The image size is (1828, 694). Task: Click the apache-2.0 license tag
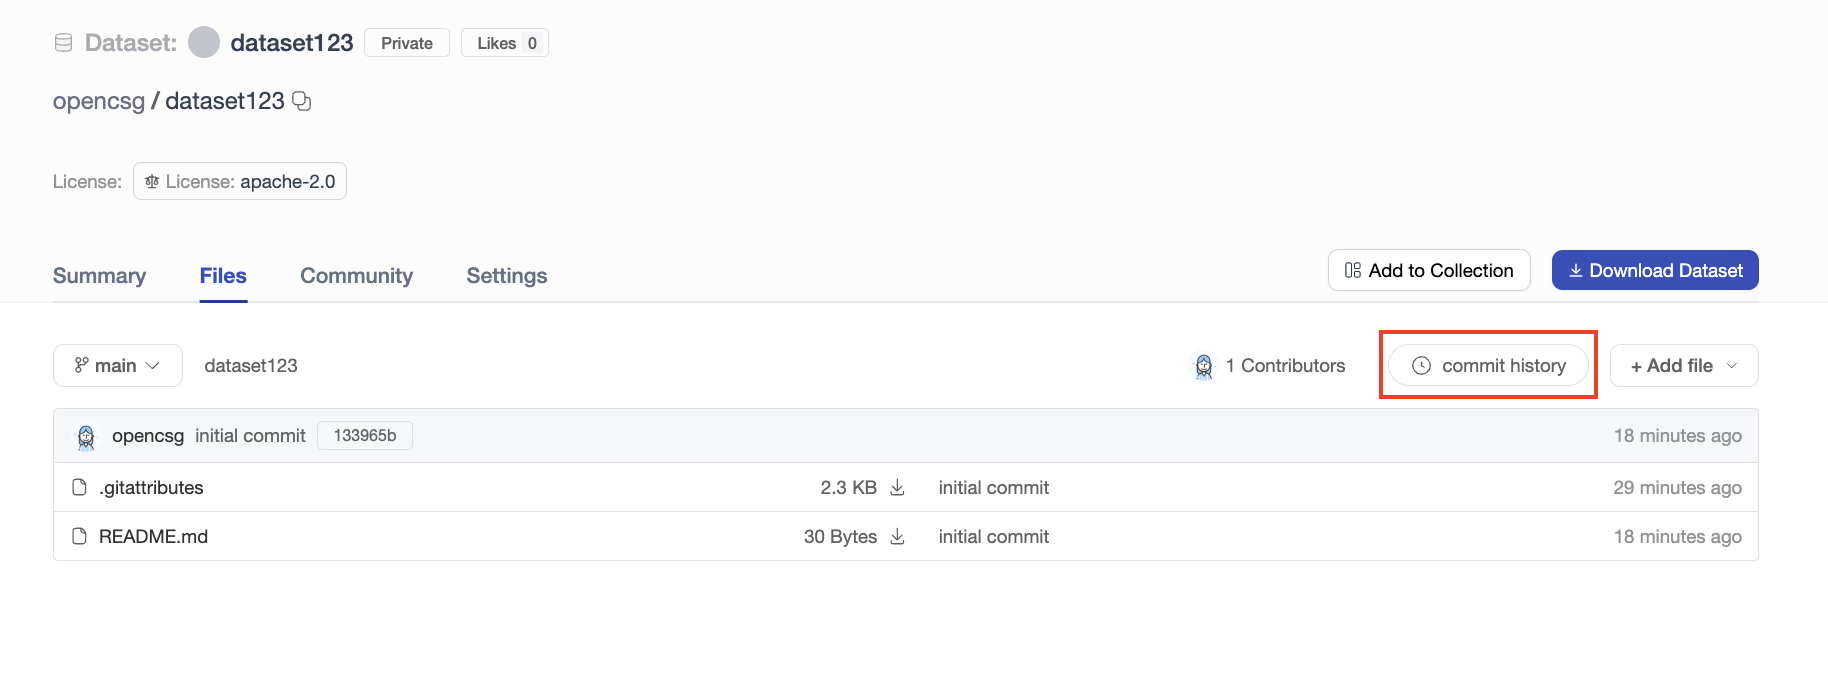click(x=240, y=182)
